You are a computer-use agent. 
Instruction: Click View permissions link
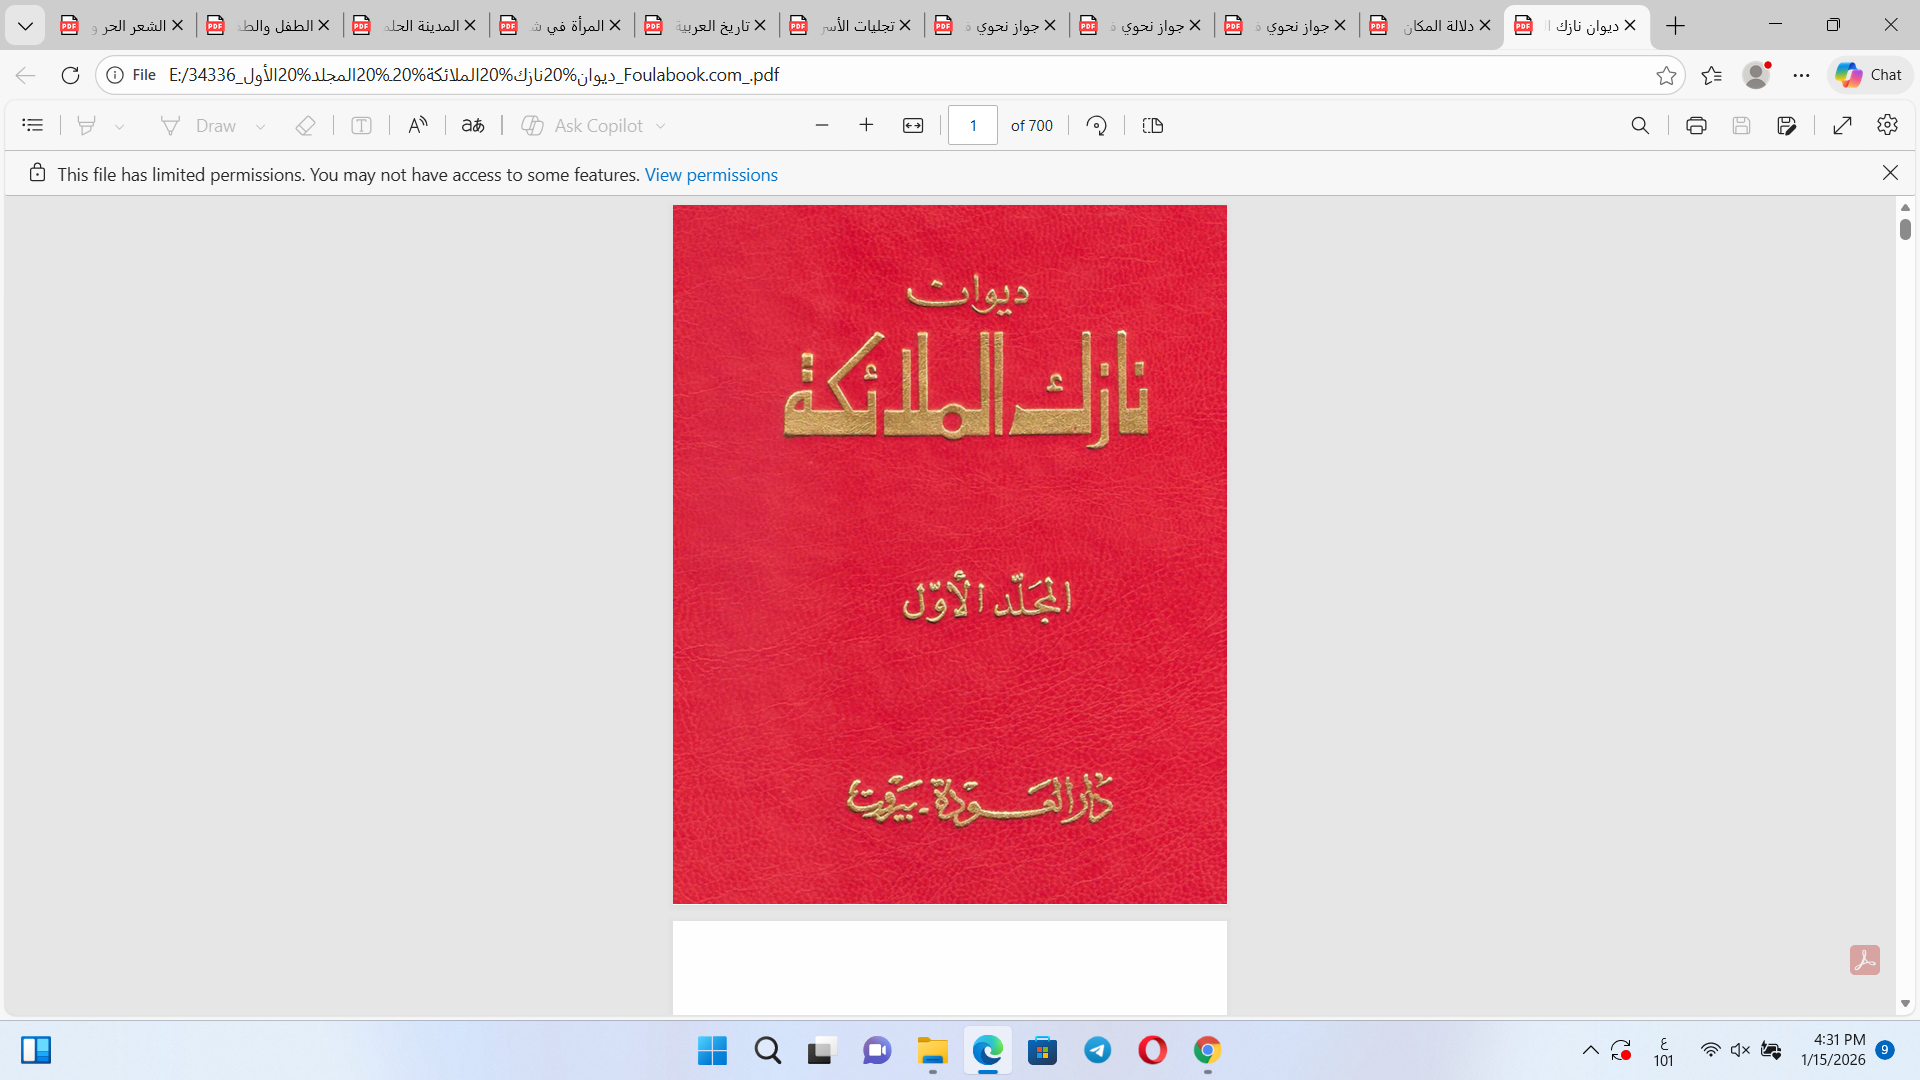tap(711, 174)
